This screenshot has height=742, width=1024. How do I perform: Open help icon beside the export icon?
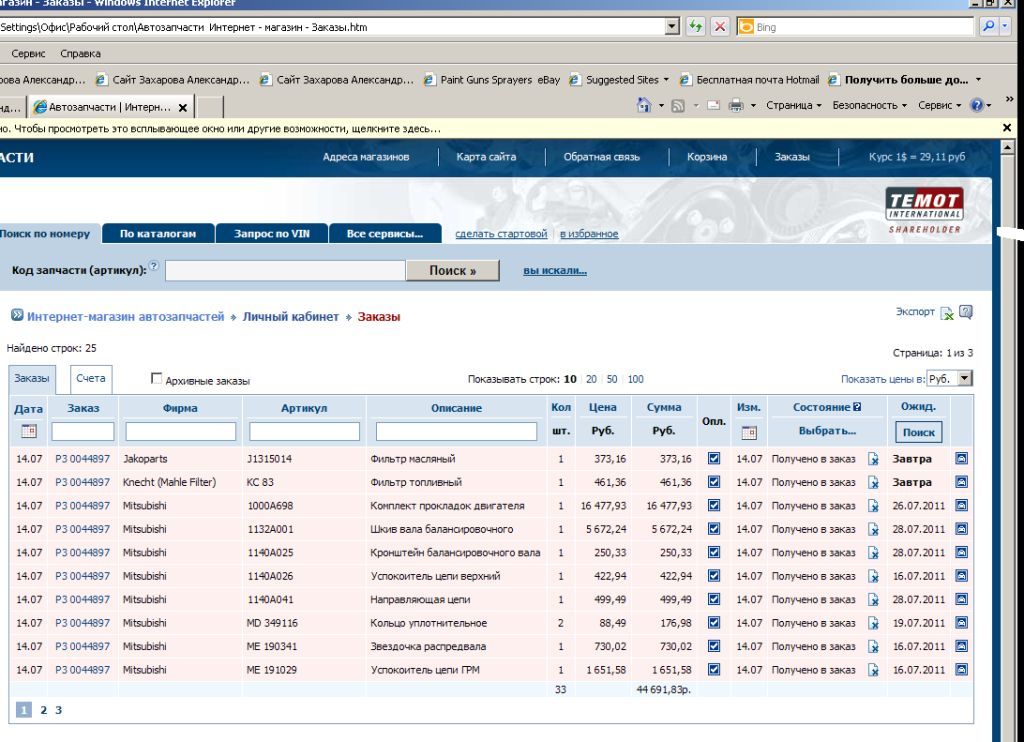[x=965, y=312]
